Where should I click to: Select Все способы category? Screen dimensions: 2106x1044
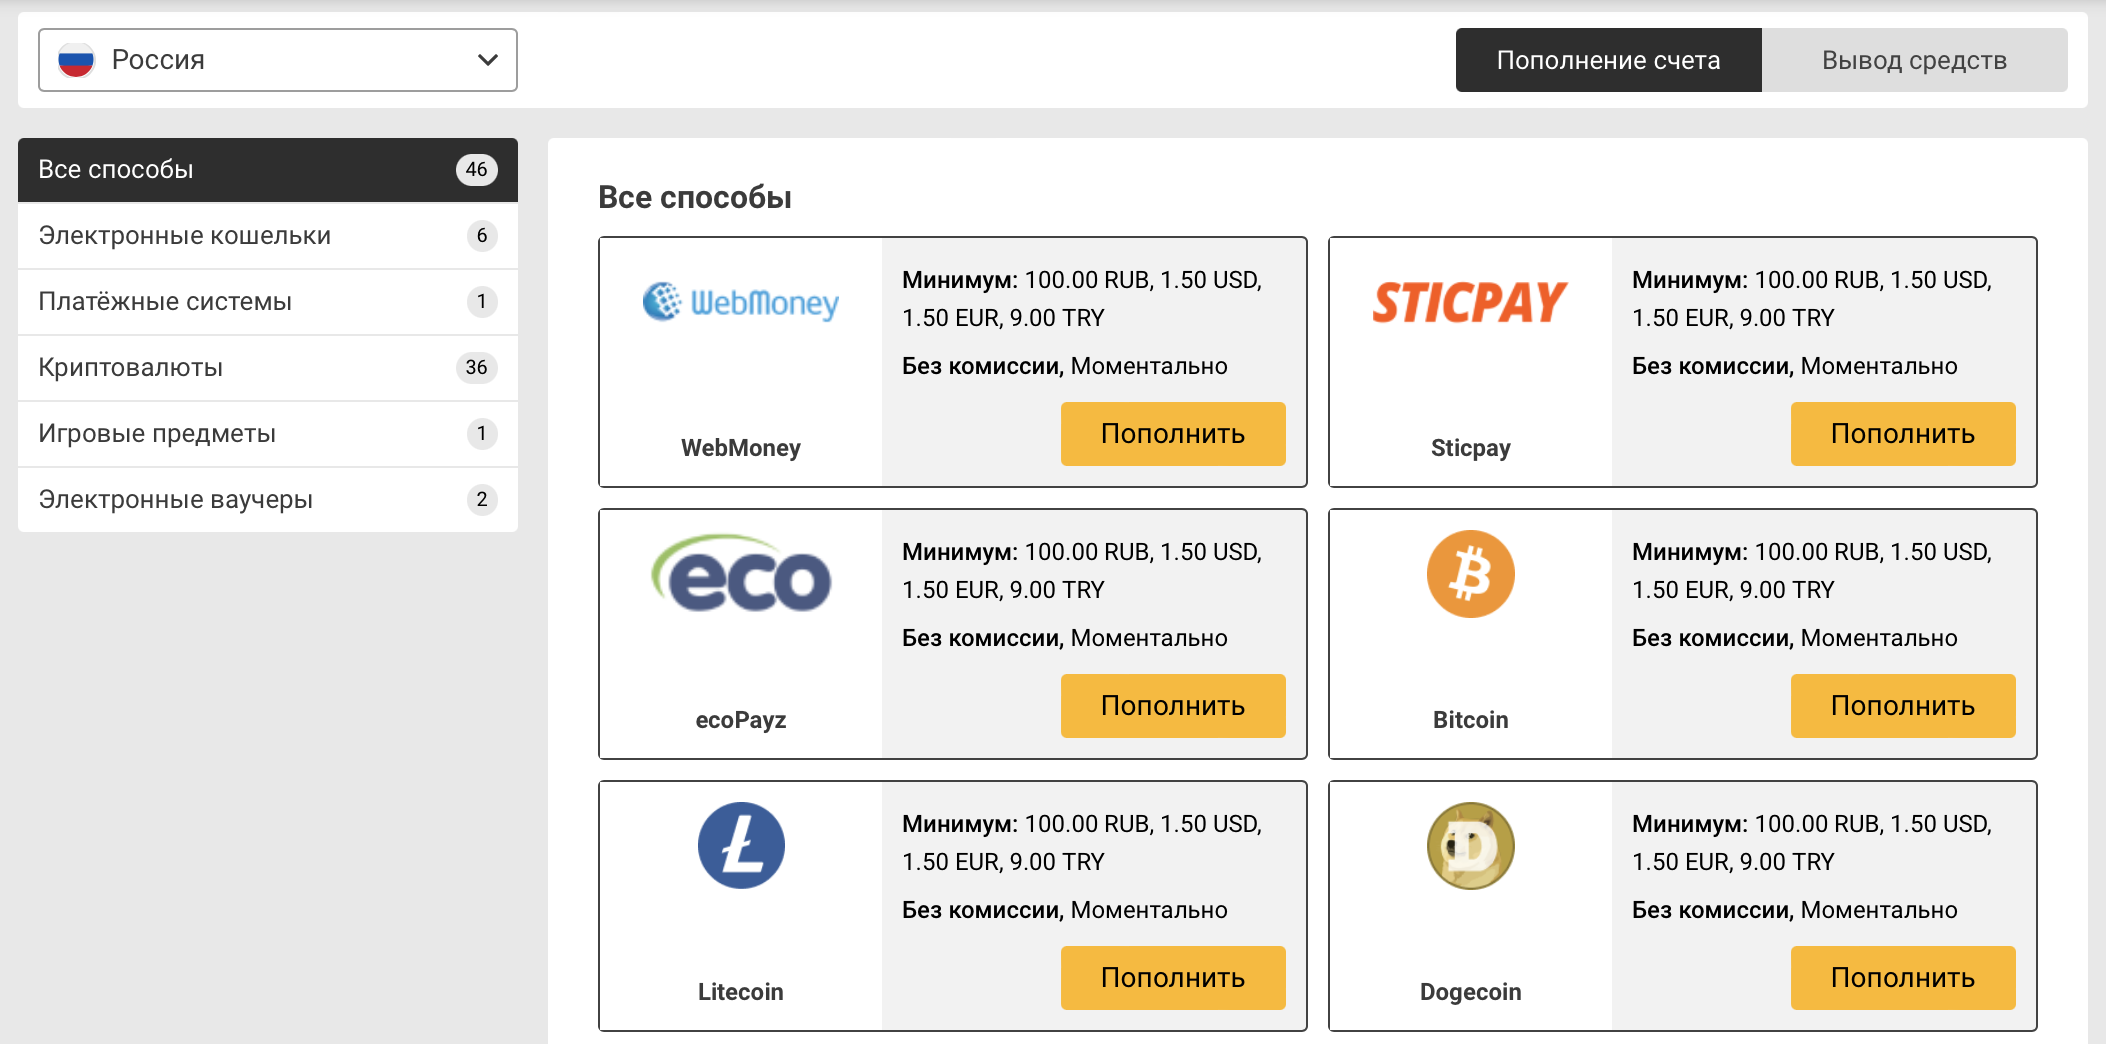(267, 170)
